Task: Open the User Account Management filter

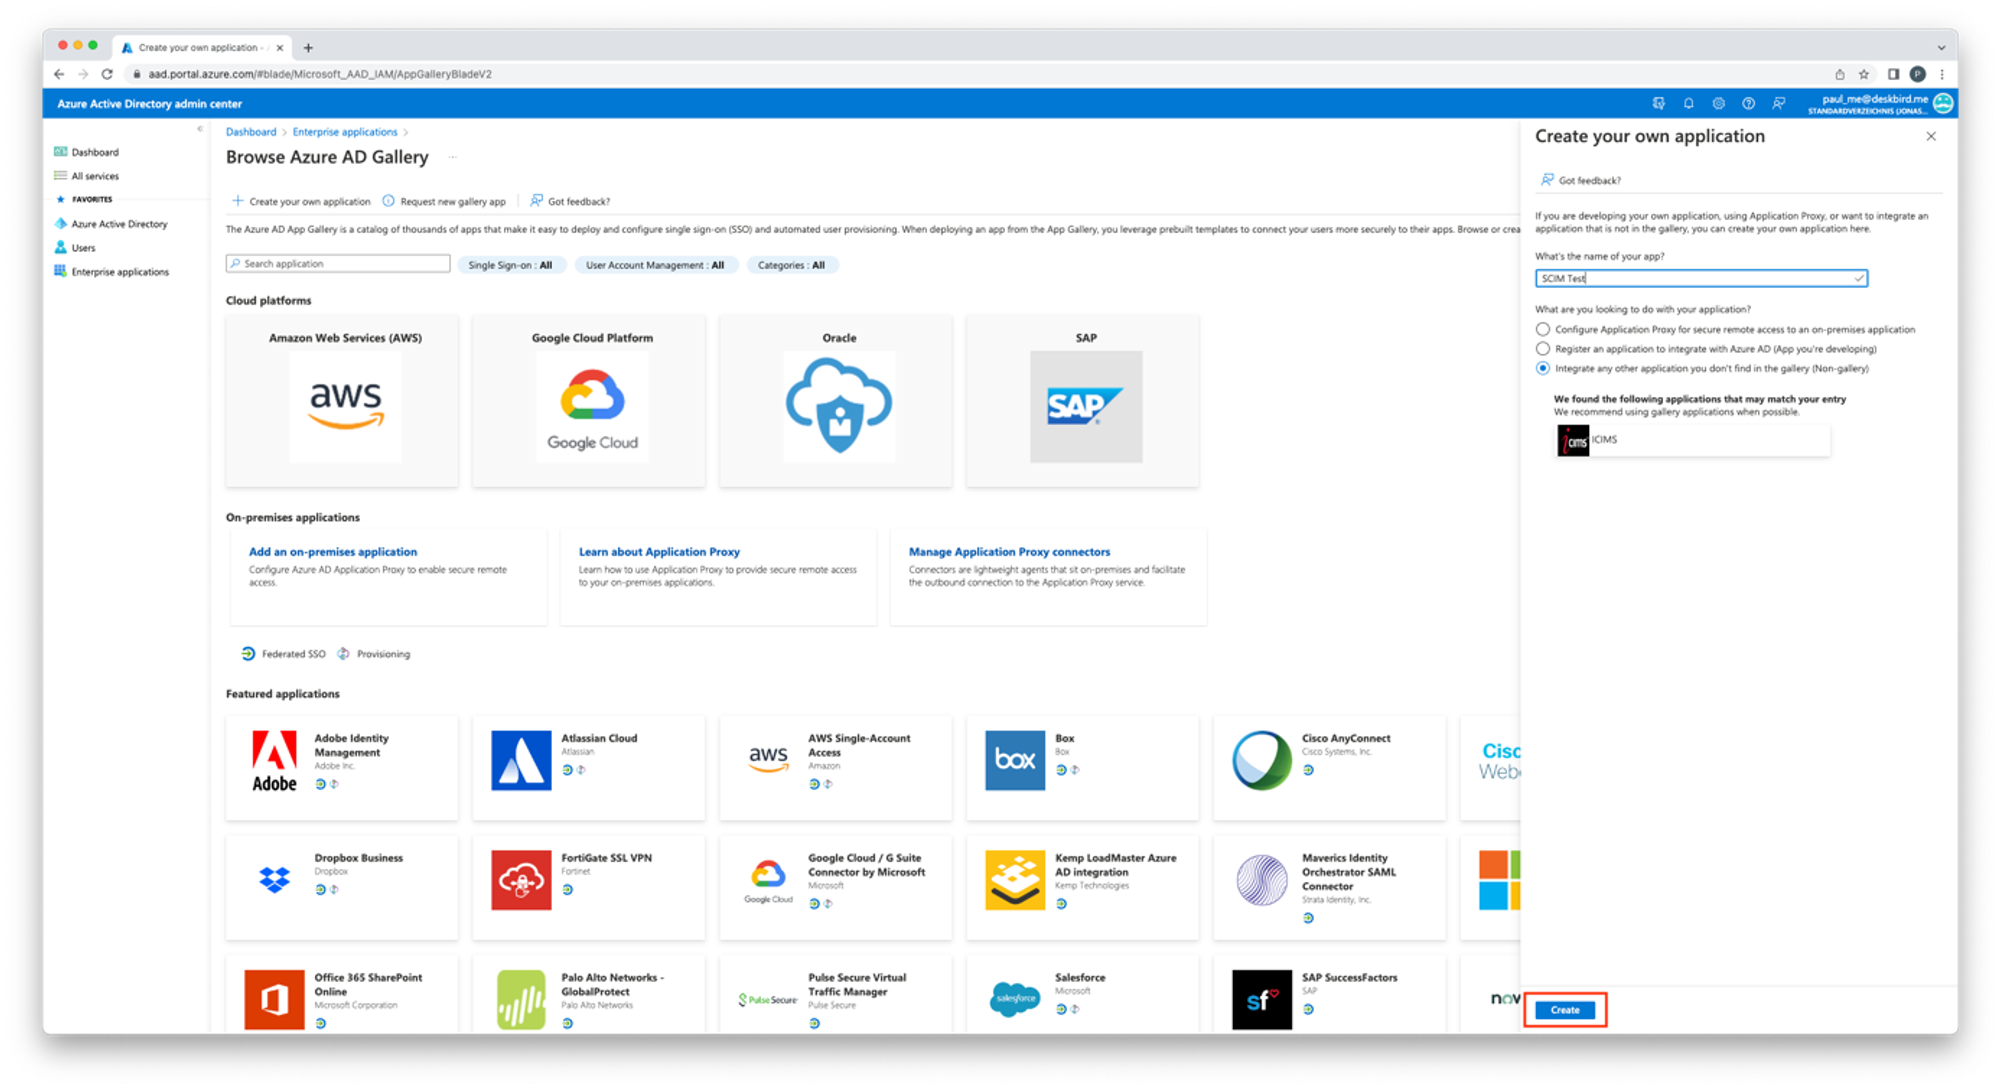Action: [655, 265]
